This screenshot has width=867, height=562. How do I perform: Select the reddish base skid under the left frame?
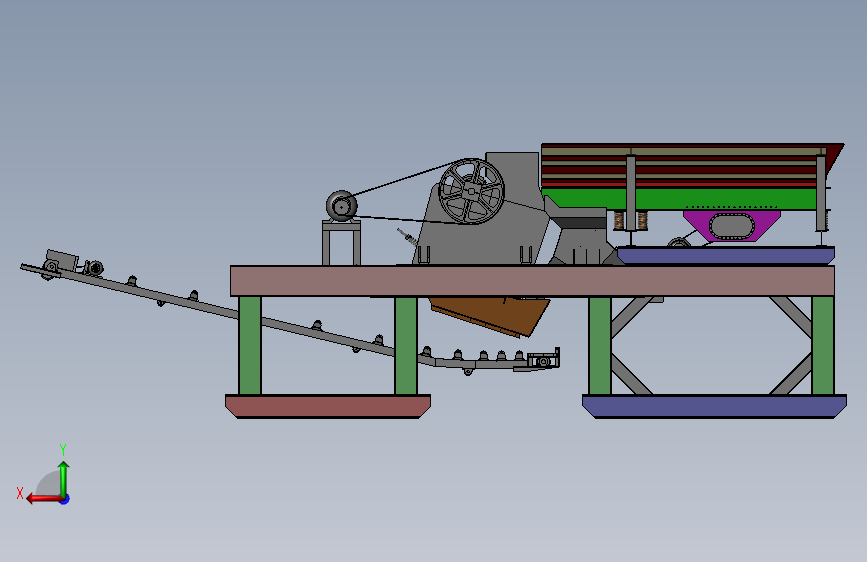click(328, 407)
